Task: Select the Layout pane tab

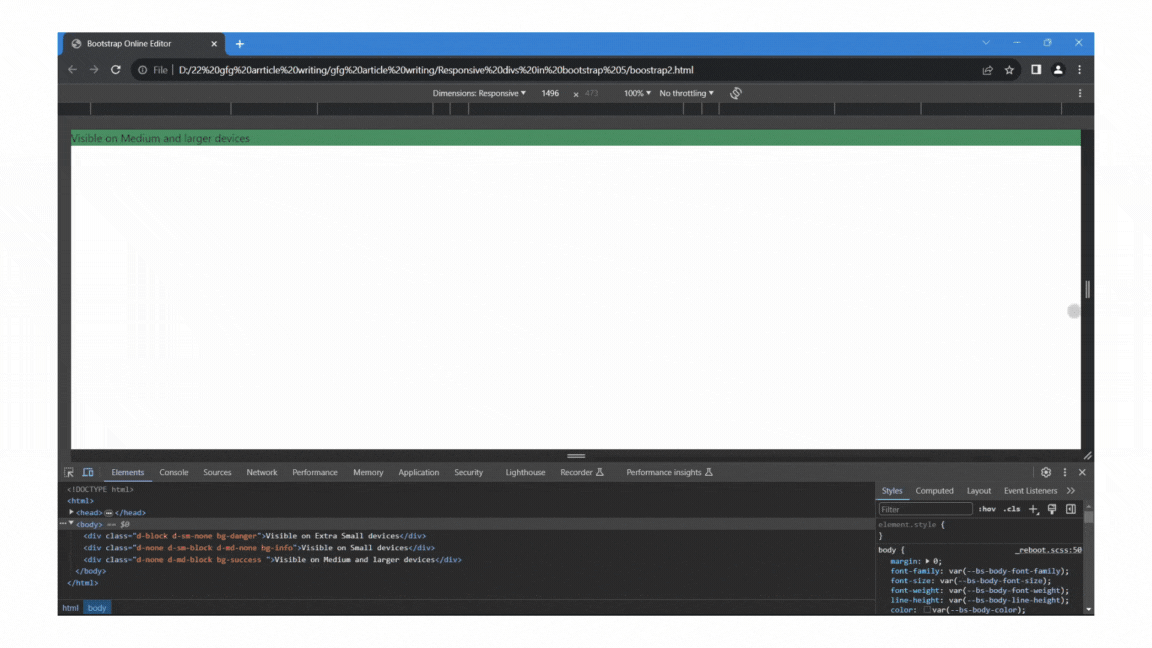Action: [979, 491]
